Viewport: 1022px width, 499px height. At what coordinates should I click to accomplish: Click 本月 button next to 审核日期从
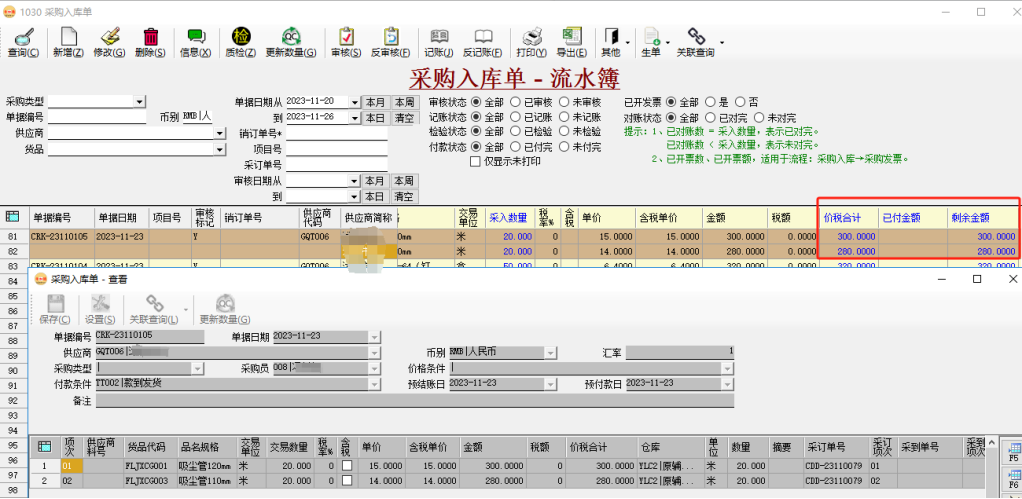point(375,180)
